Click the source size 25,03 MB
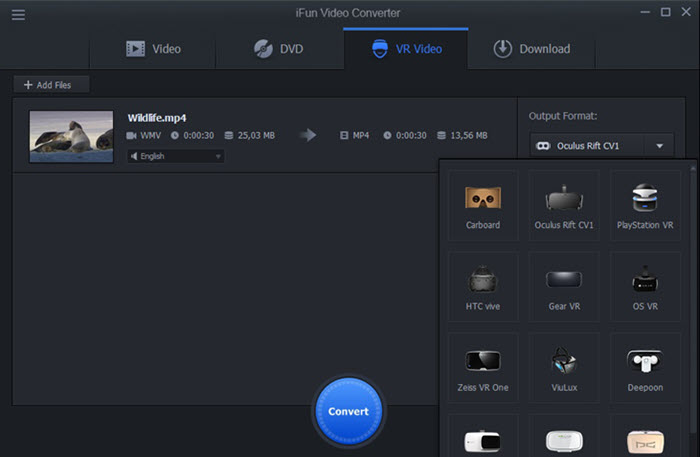The image size is (700, 457). point(256,135)
